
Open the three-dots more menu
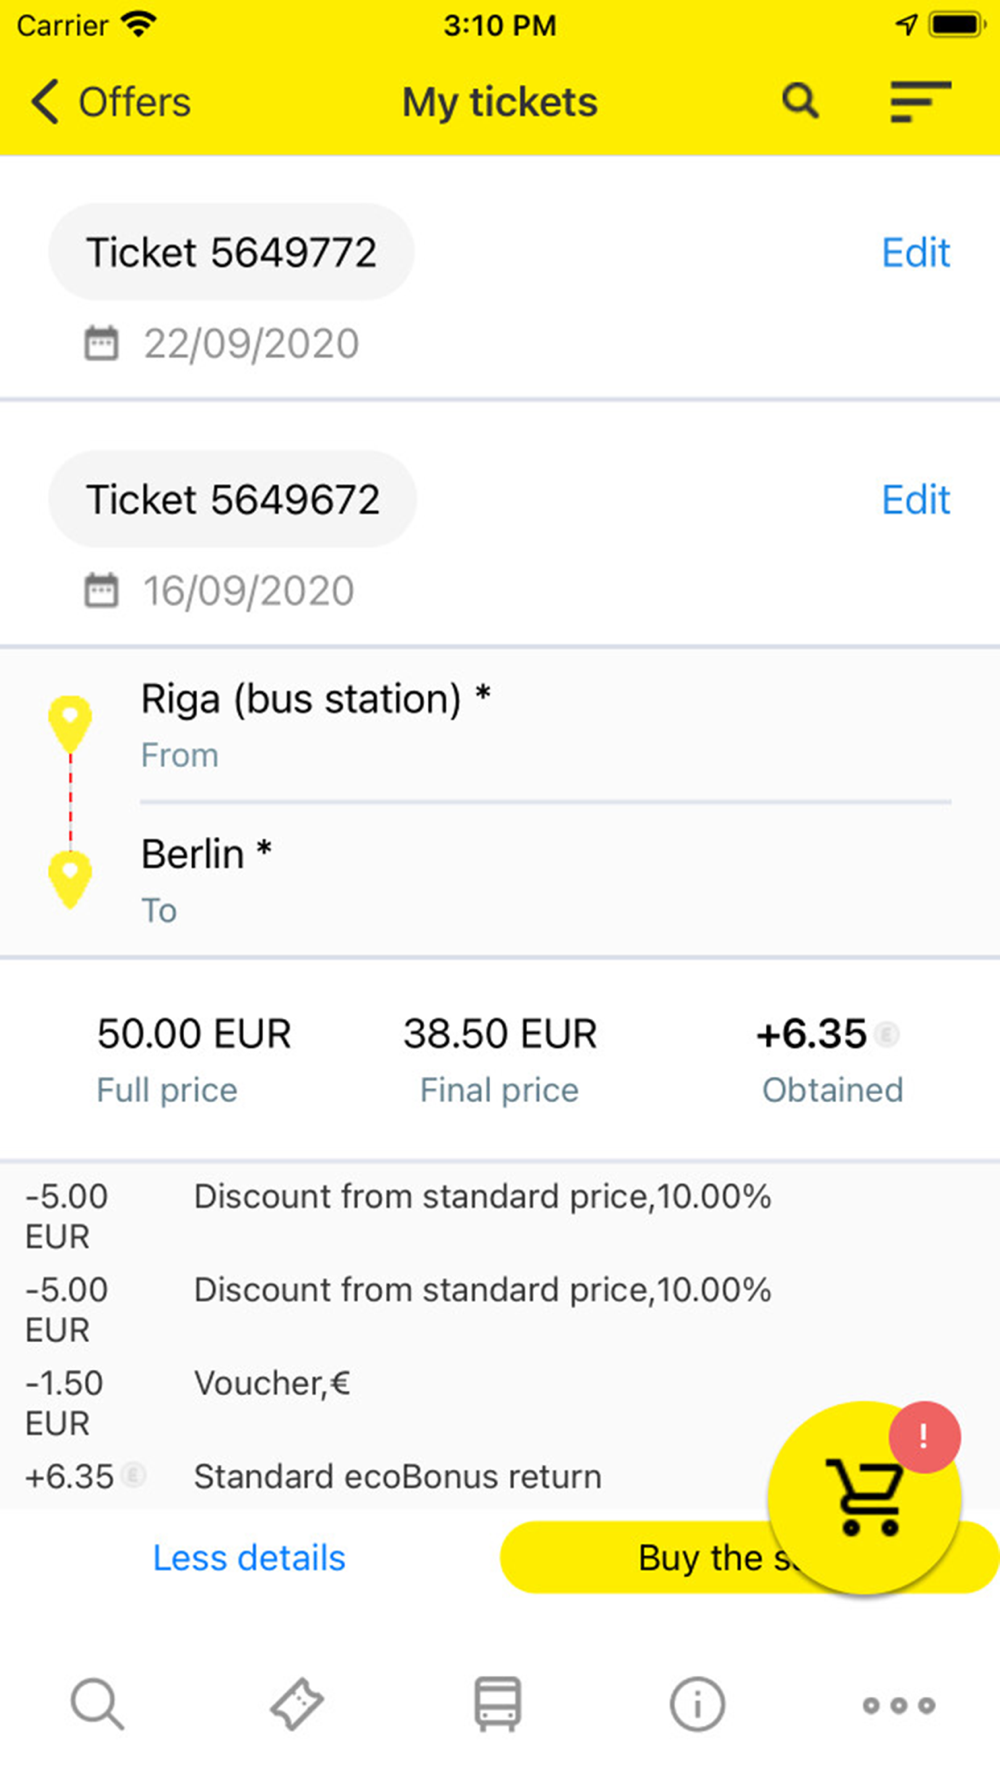[898, 1705]
